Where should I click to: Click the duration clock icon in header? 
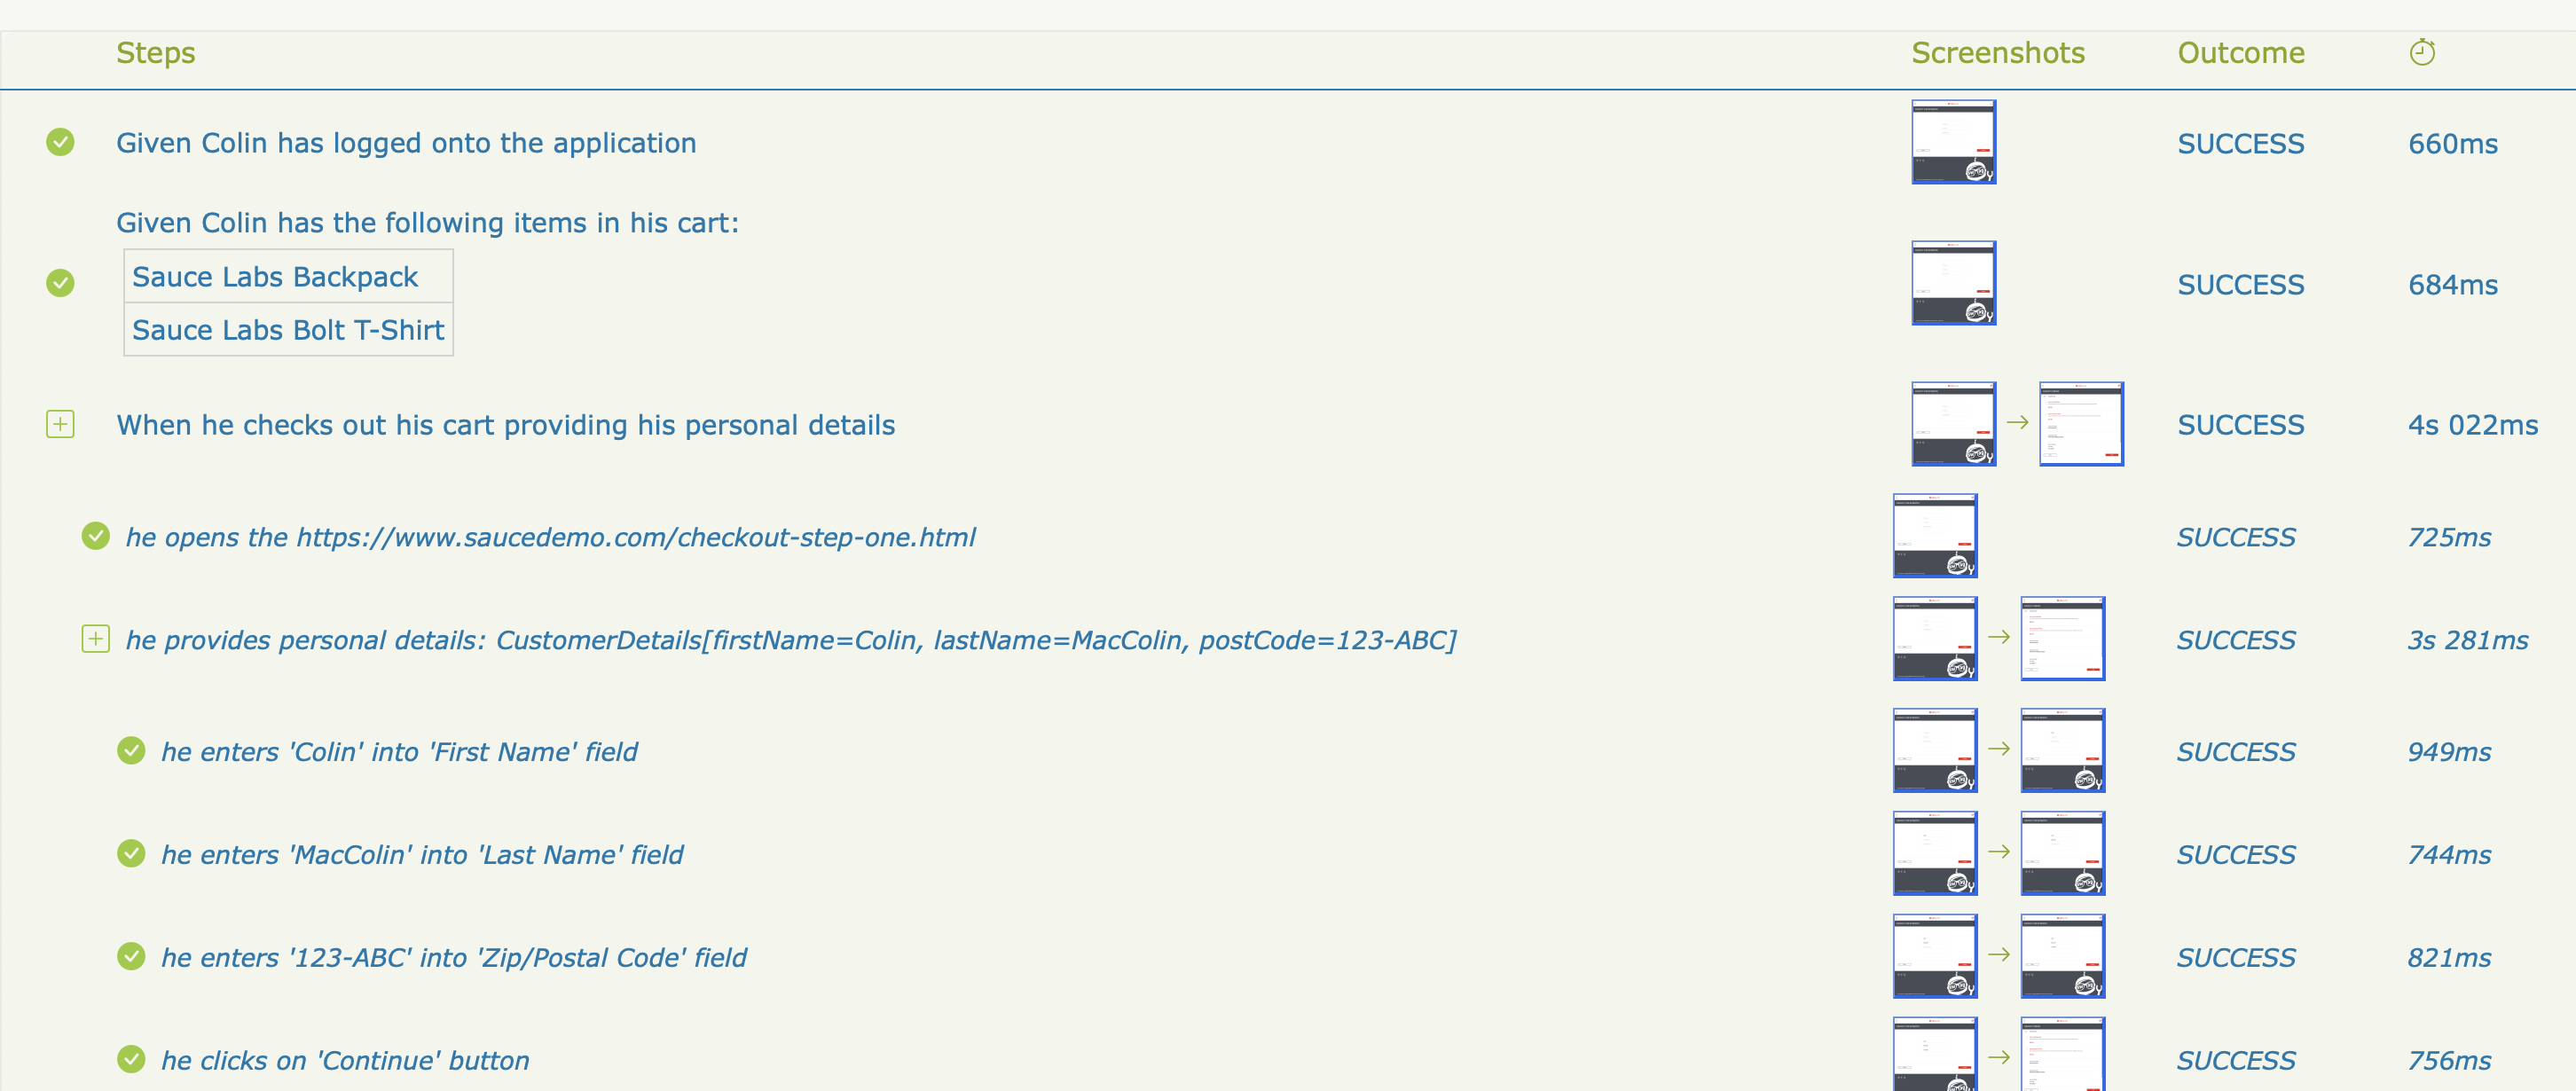coord(2421,52)
